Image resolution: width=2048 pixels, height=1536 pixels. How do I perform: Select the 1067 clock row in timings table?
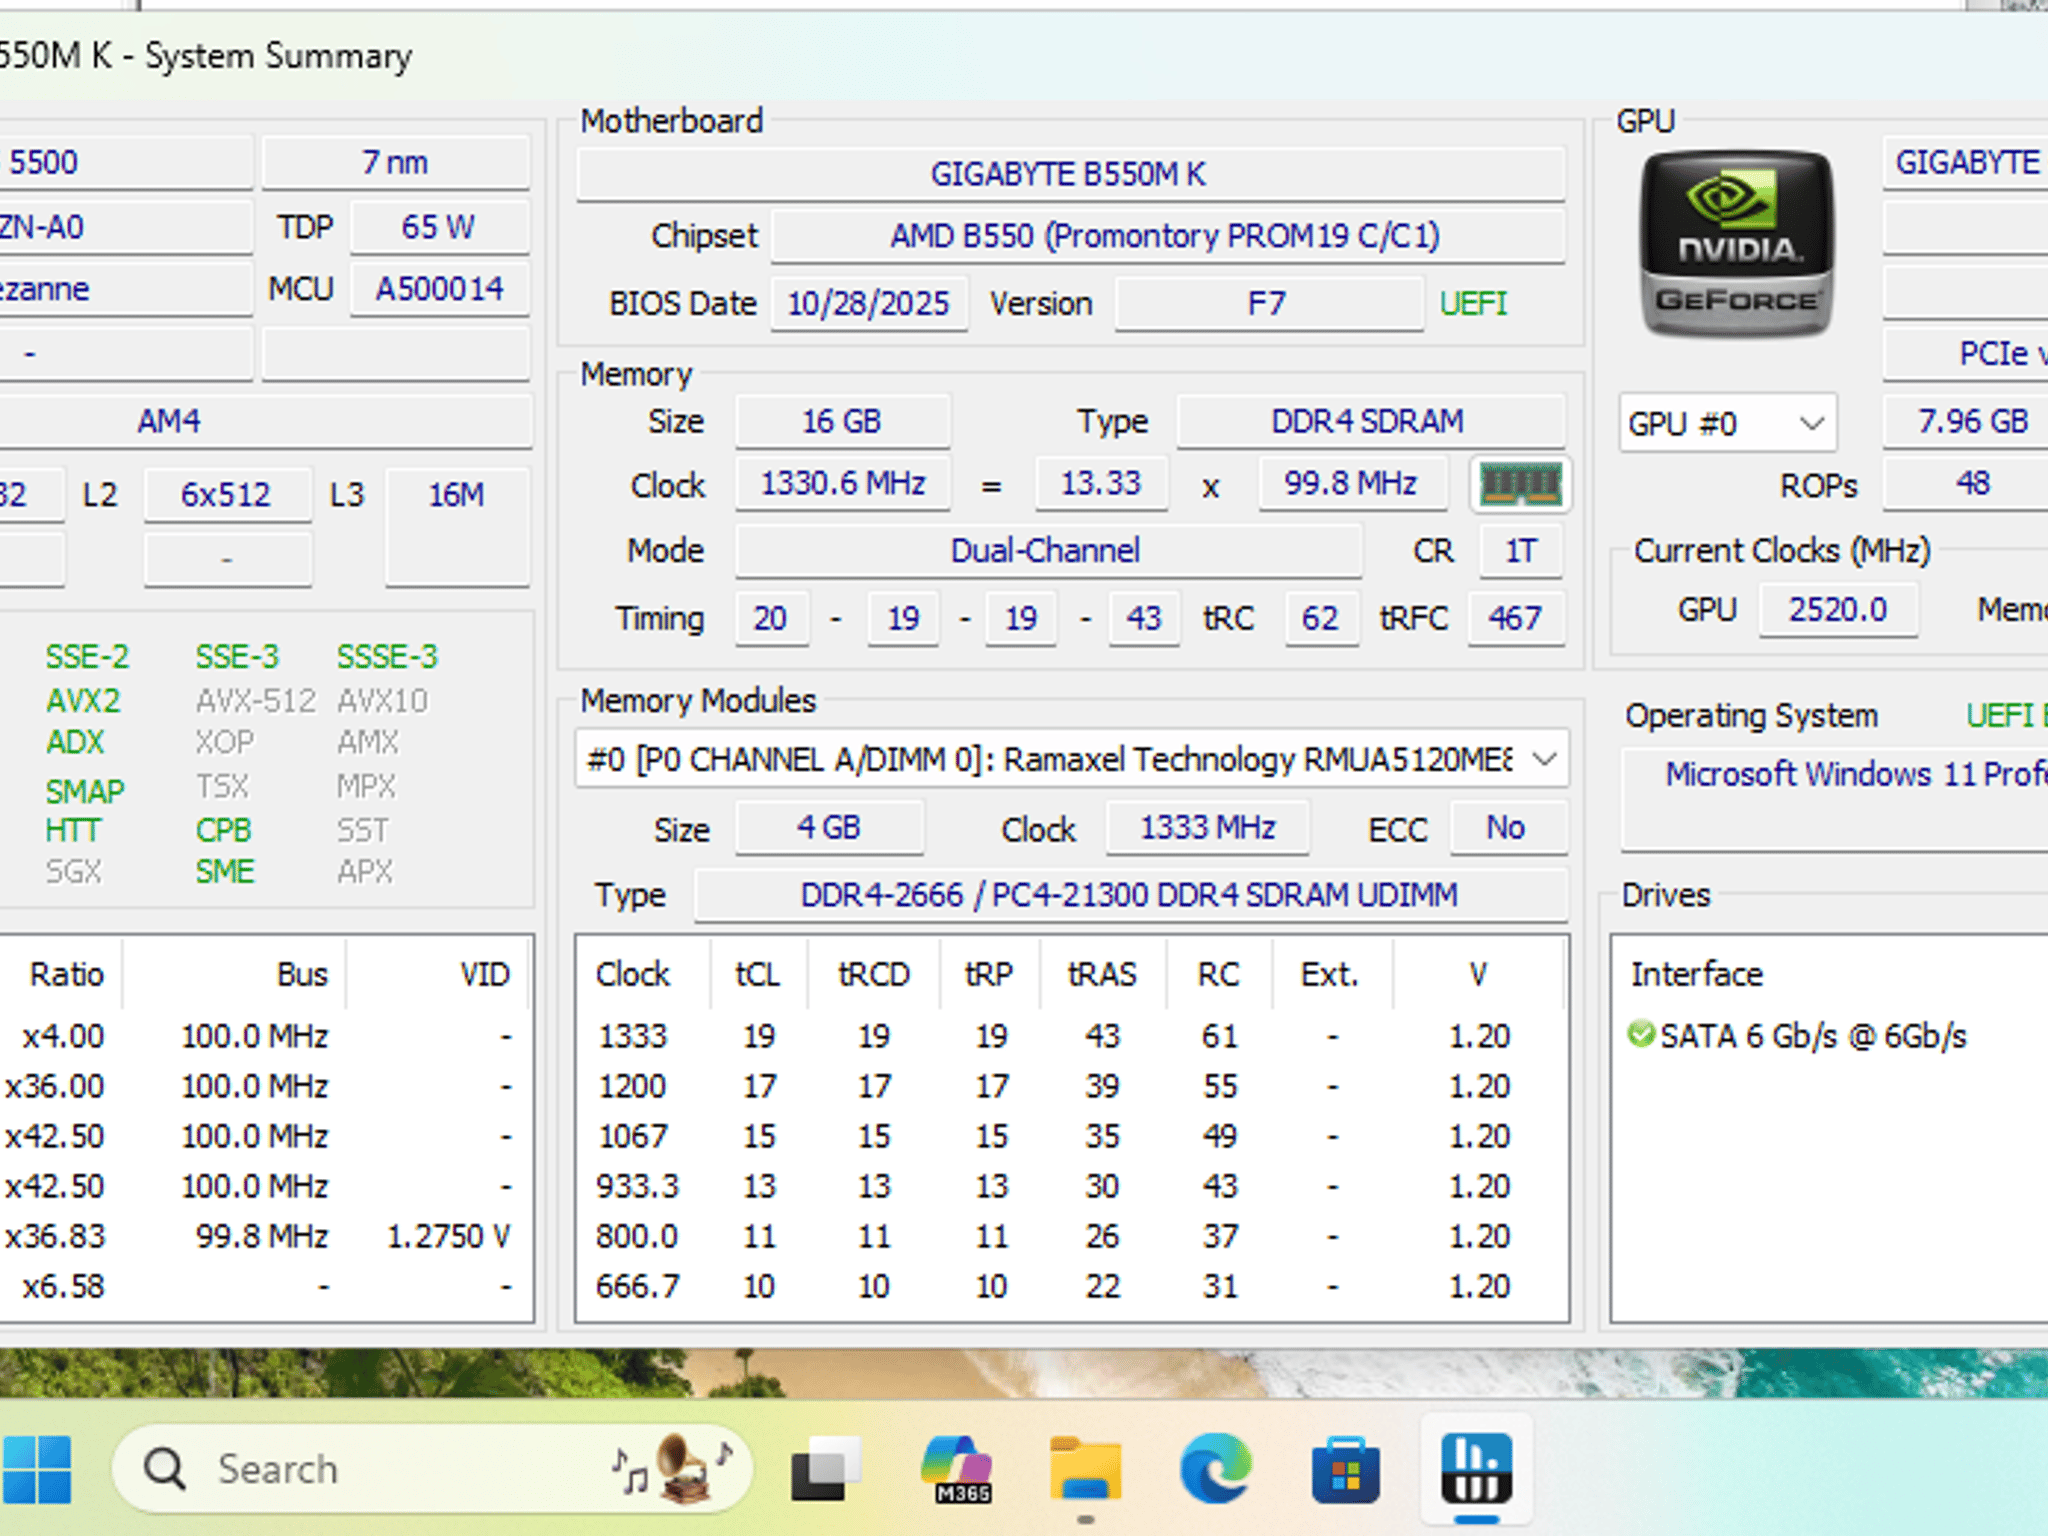point(1071,1136)
